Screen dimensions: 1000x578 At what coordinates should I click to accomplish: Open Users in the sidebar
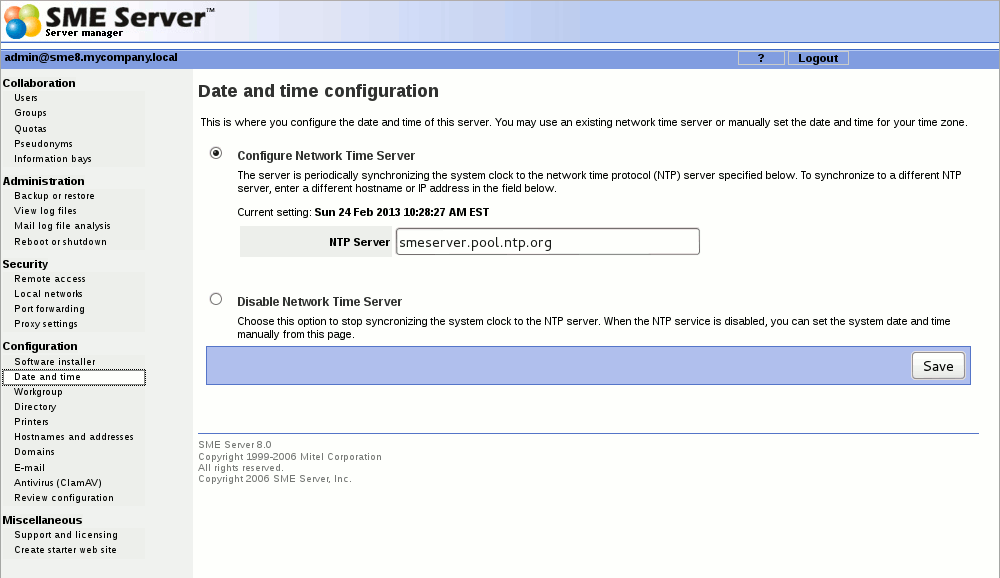(x=26, y=98)
